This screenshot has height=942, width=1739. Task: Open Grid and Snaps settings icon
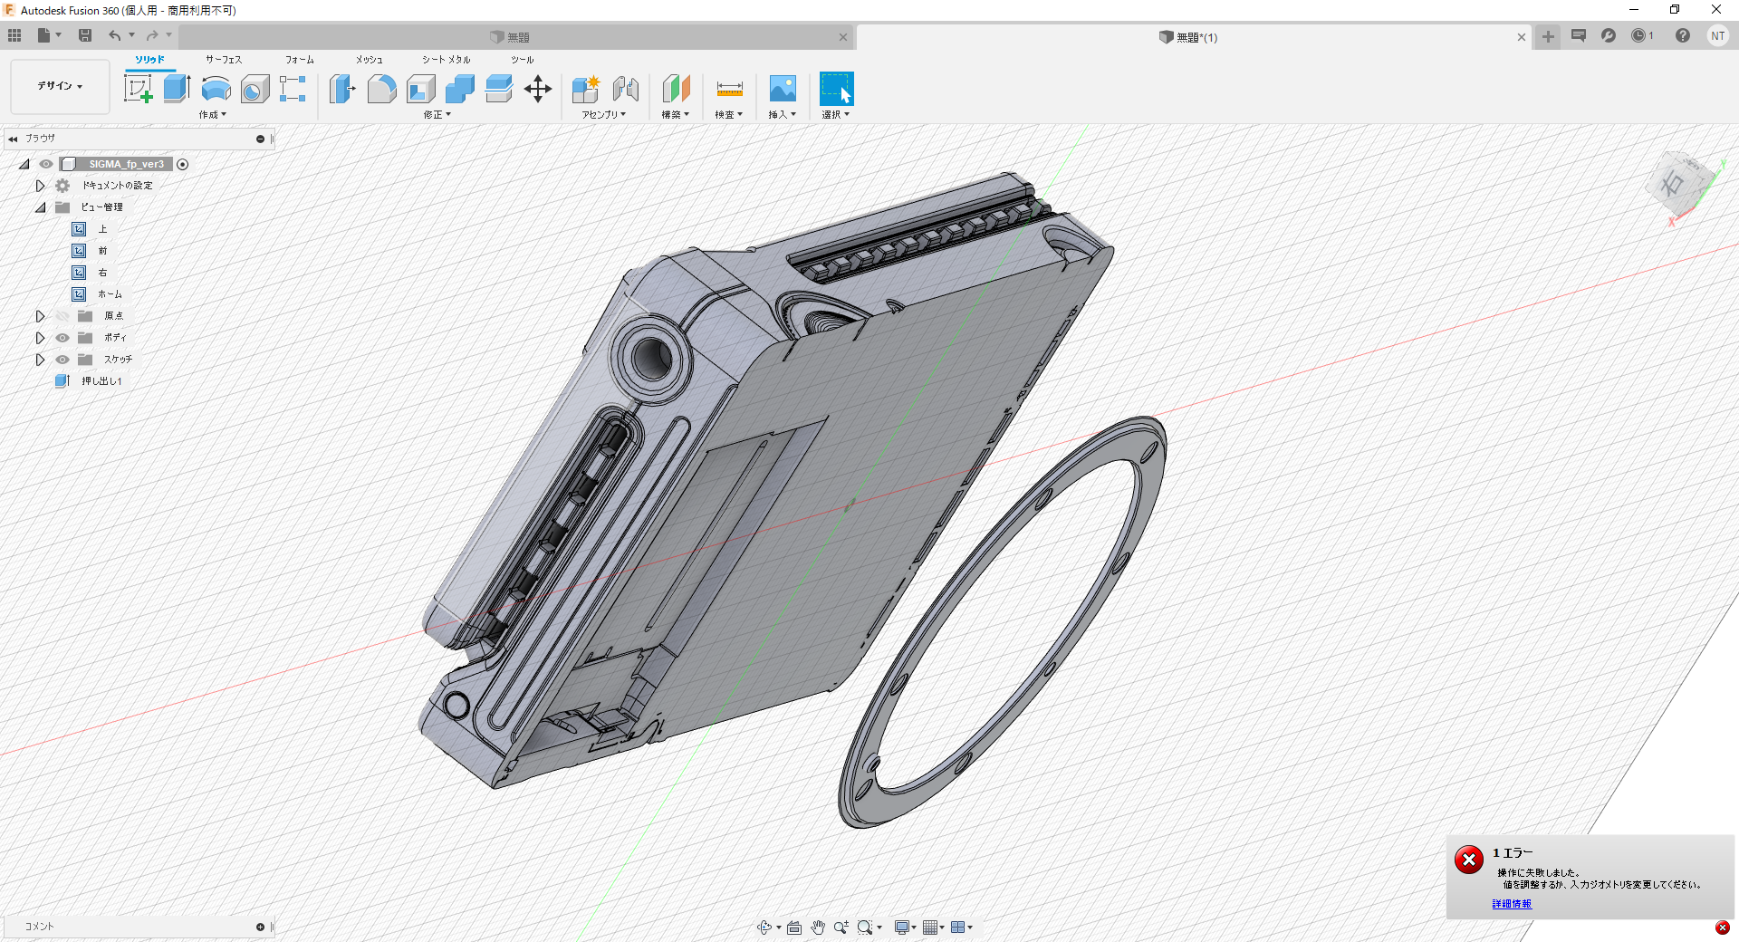point(931,927)
